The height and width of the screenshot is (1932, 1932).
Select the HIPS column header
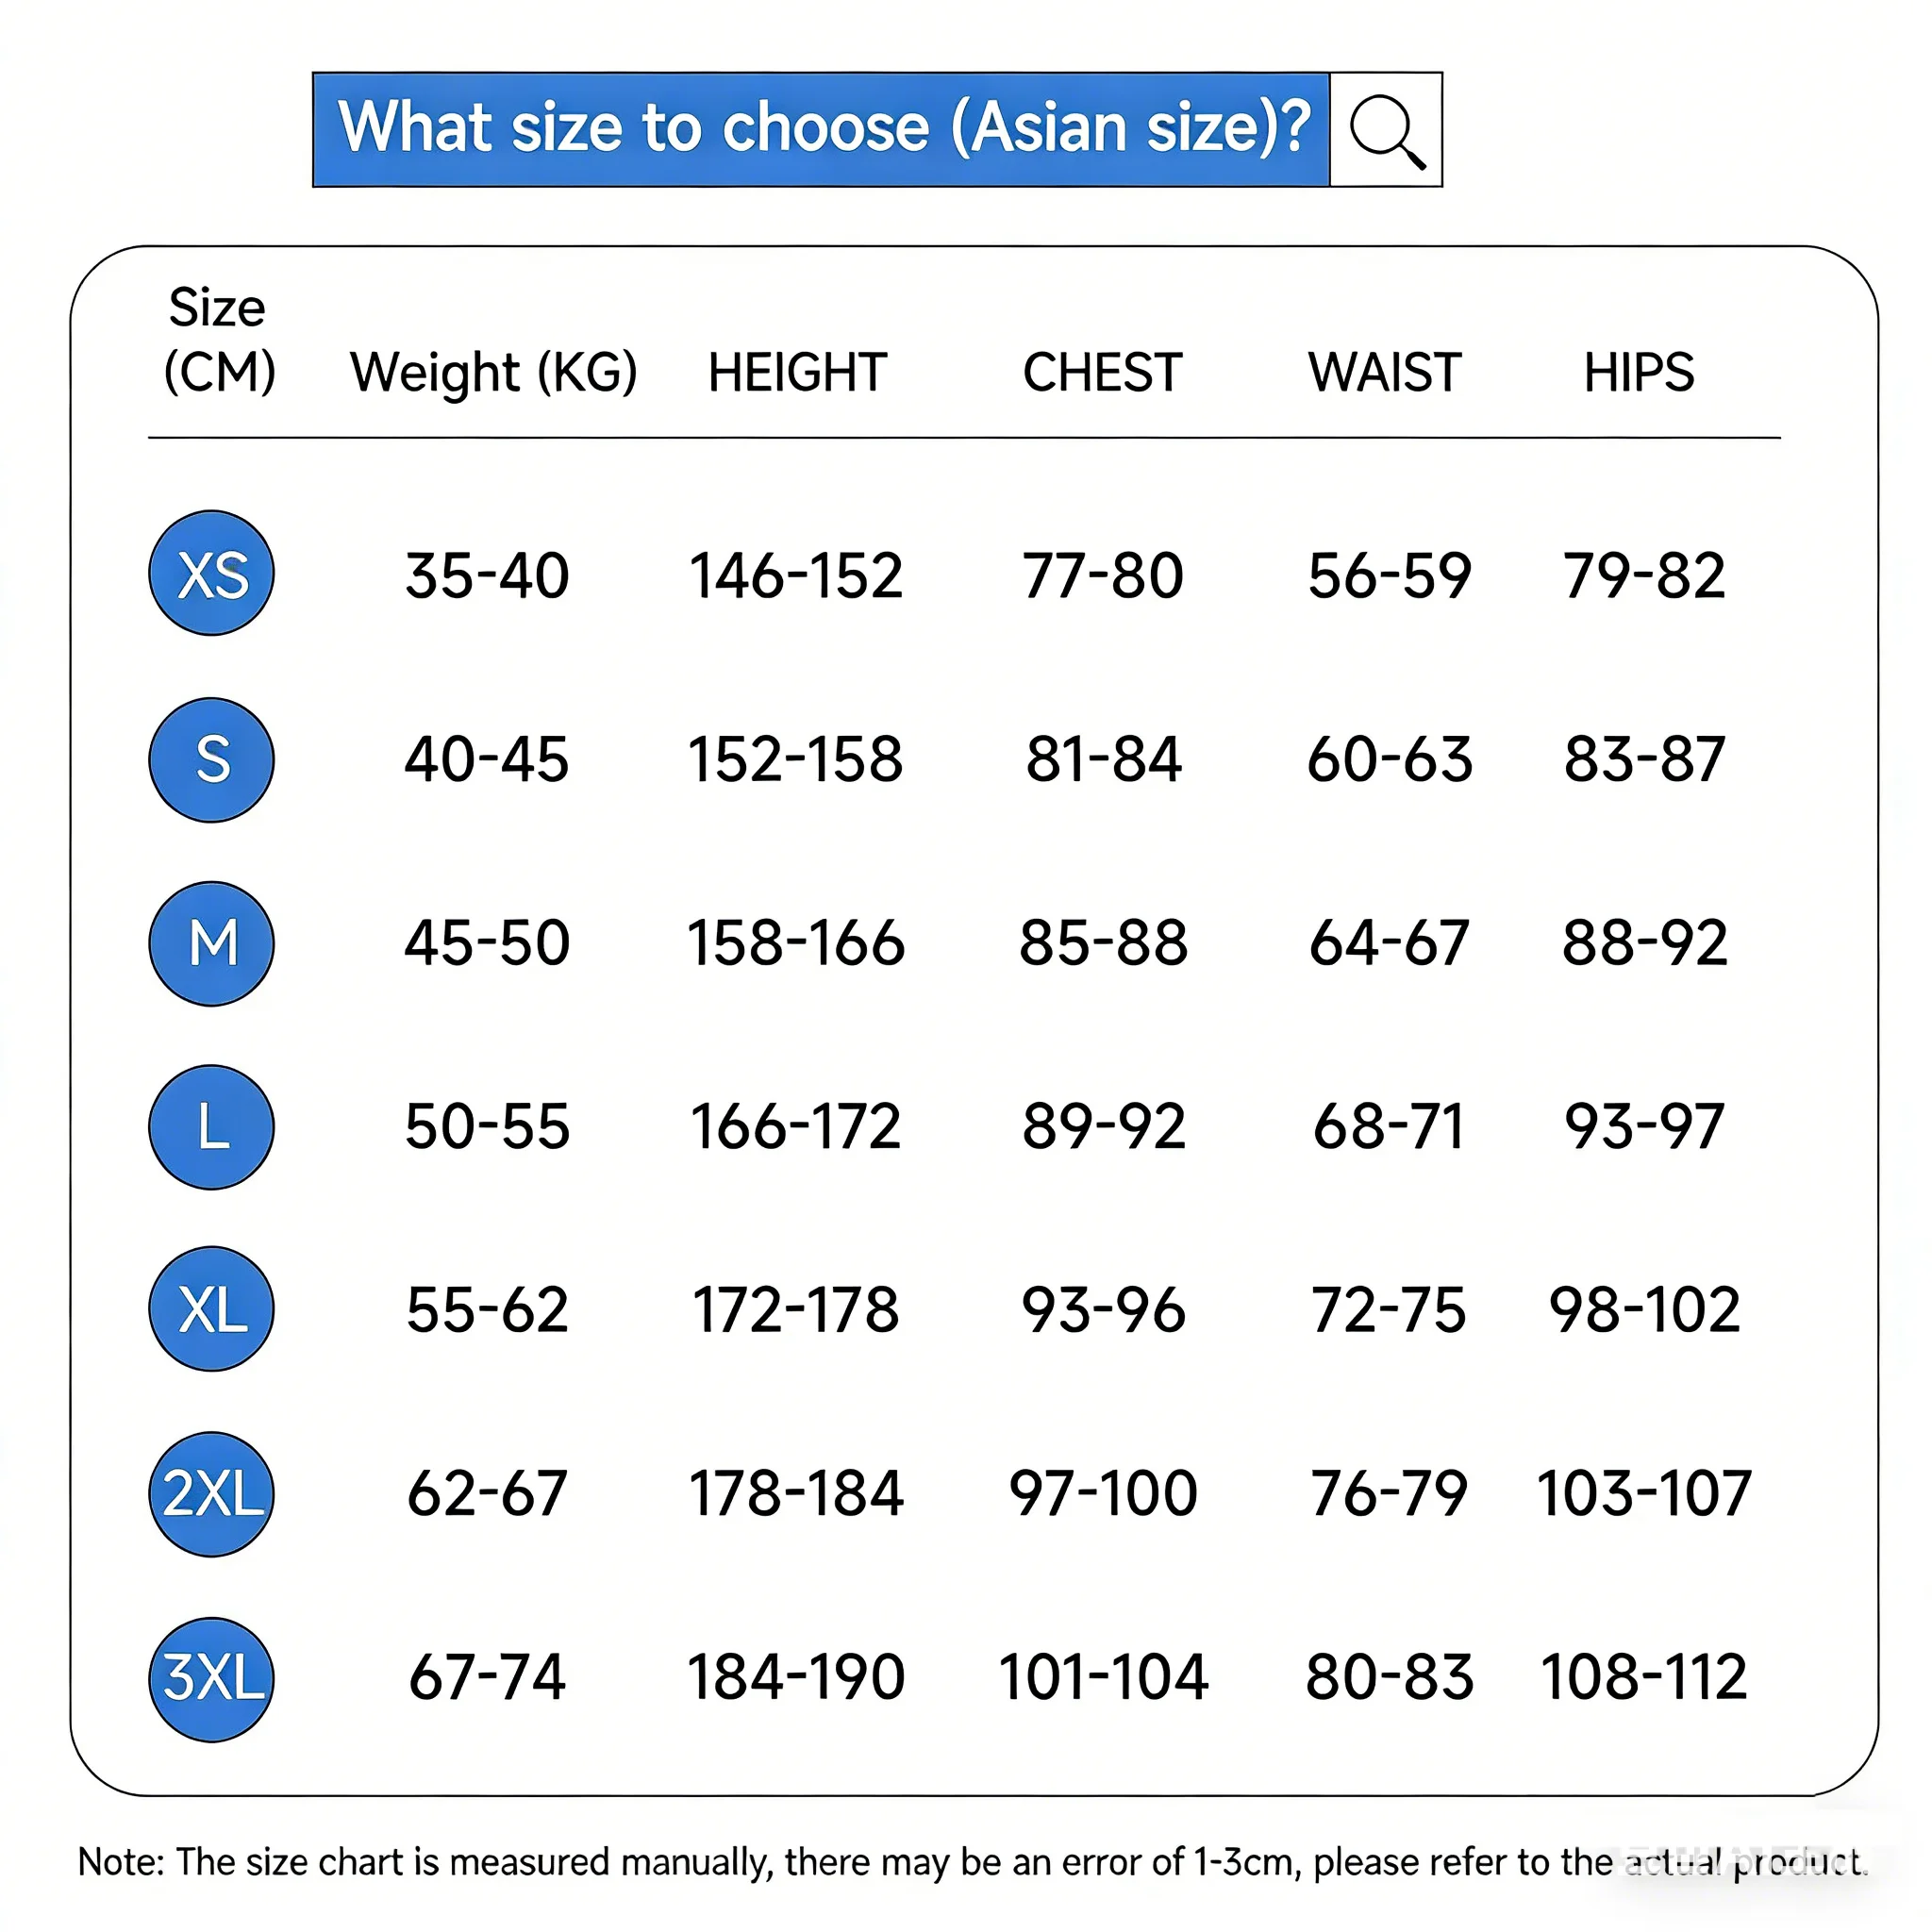[1639, 372]
